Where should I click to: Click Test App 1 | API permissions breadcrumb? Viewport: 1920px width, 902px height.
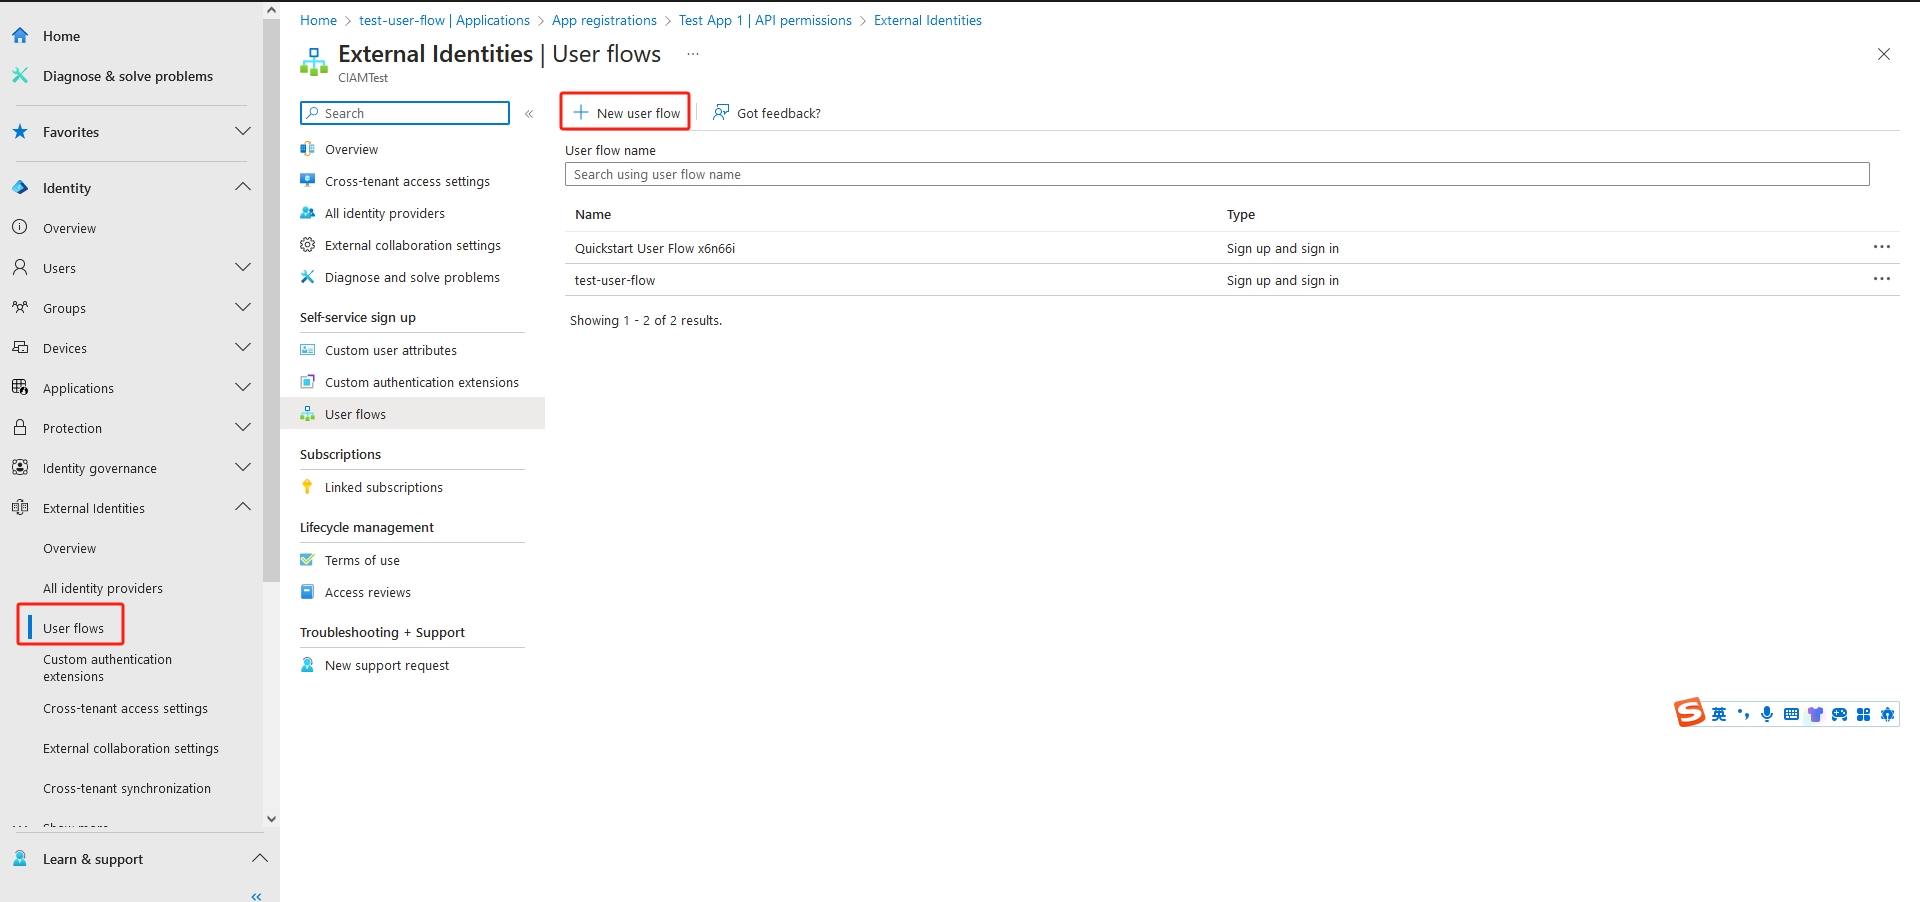[x=765, y=20]
